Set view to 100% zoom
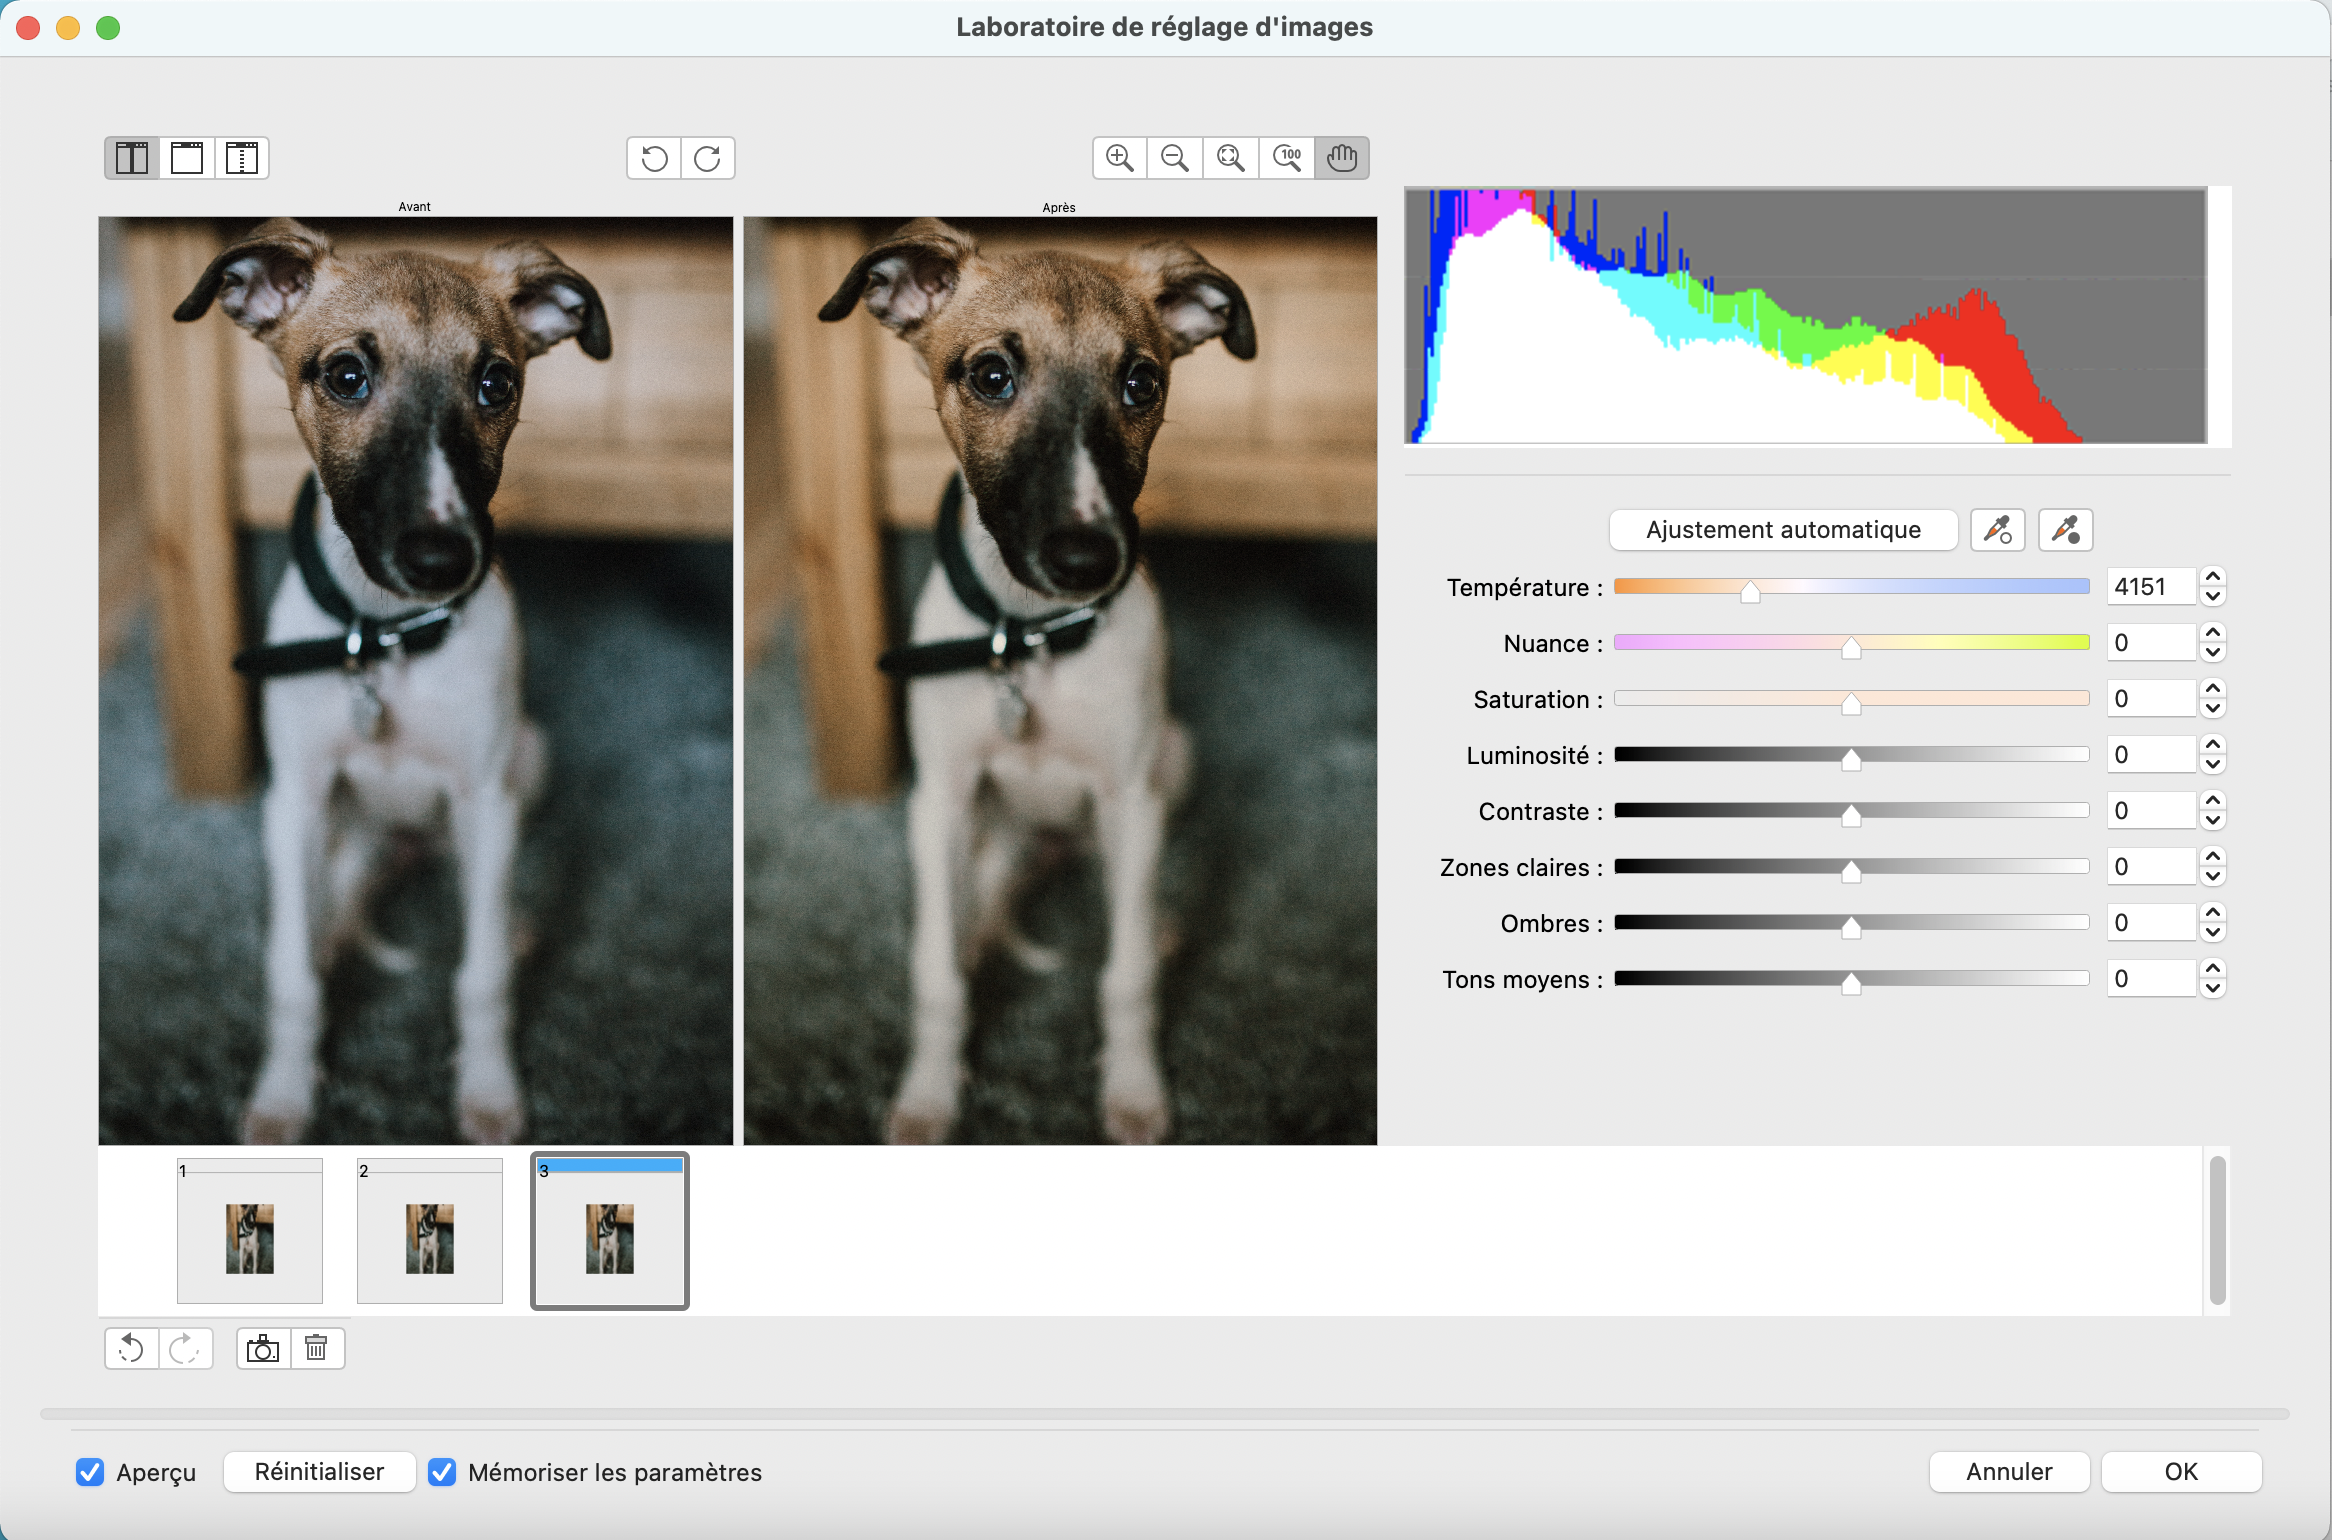 (x=1286, y=158)
